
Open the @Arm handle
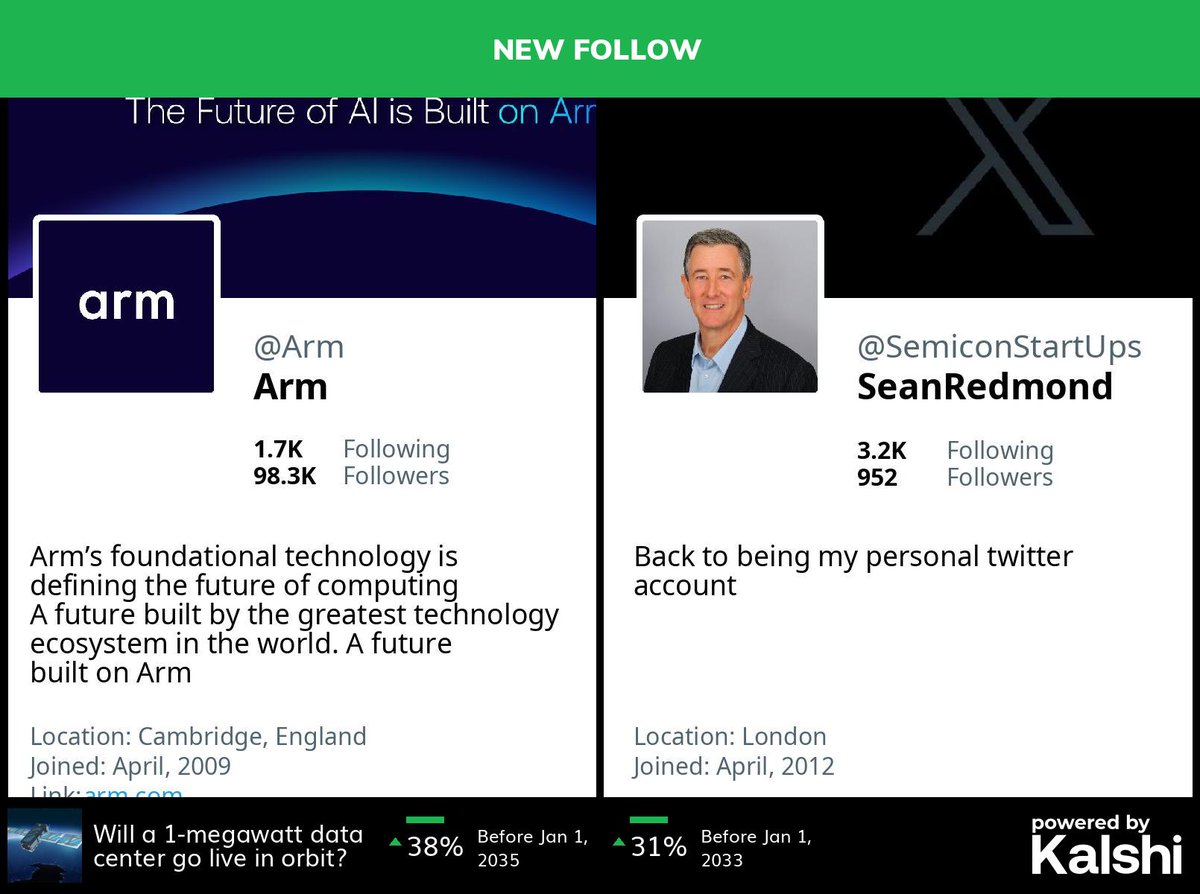click(x=299, y=347)
